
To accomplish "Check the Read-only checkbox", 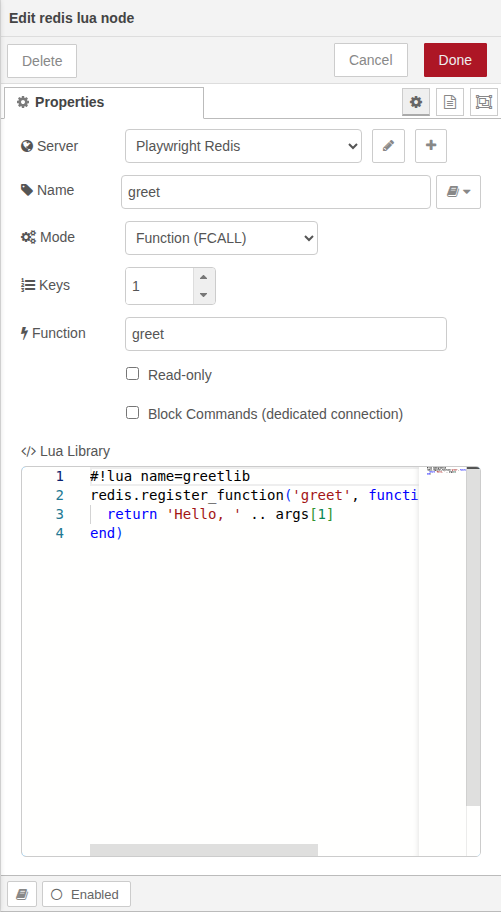I will pyautogui.click(x=133, y=374).
